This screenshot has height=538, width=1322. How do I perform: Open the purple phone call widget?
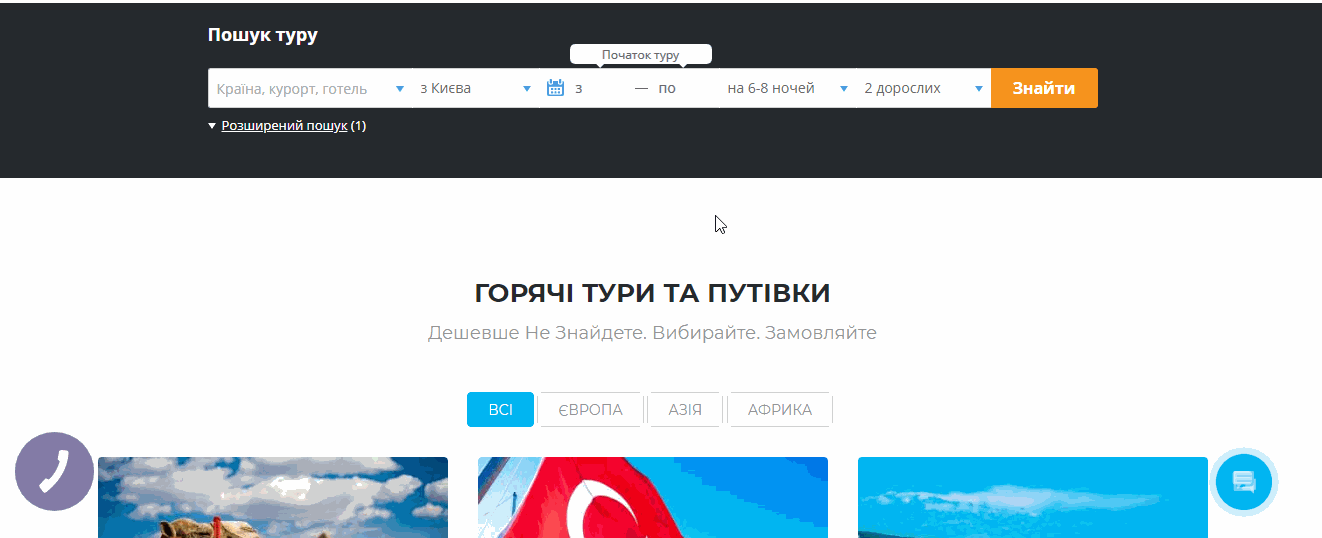pos(55,472)
